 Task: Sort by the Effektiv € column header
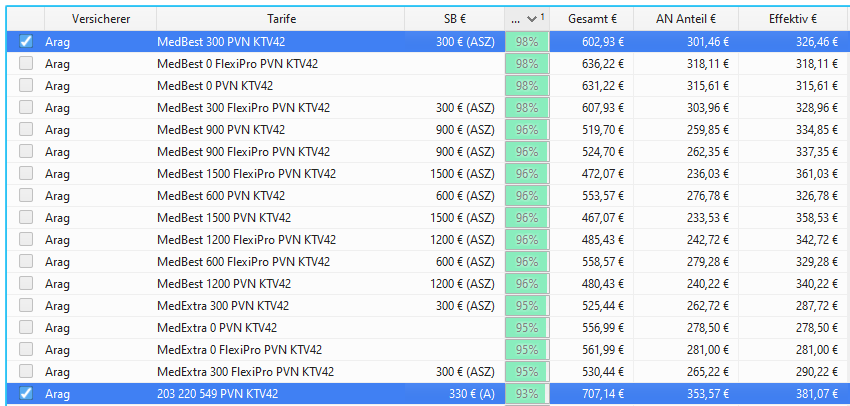[x=793, y=19]
